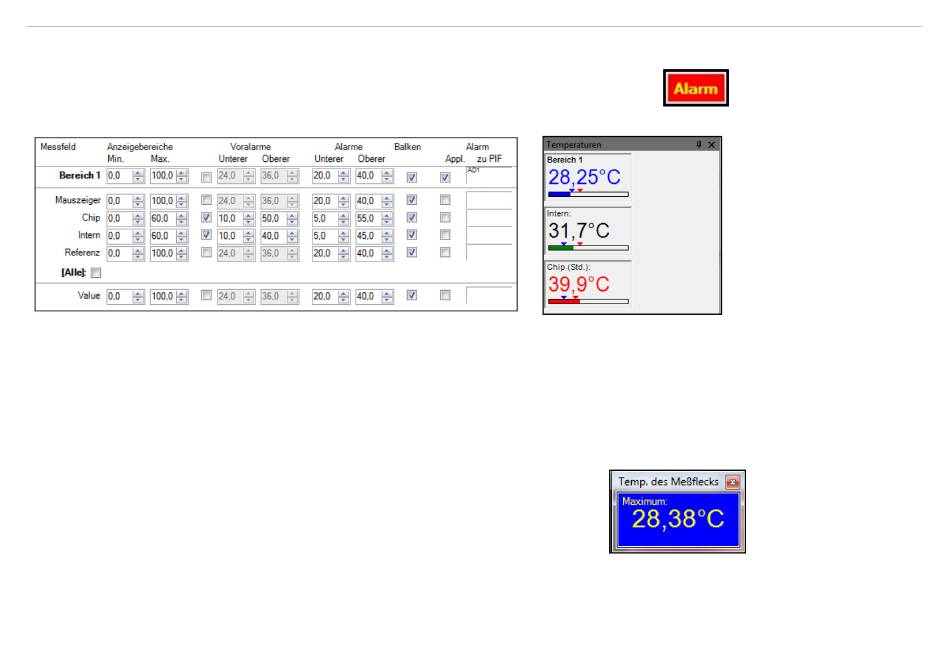Adjust stepper of Chip upper alarm 55,0

[x=388, y=218]
